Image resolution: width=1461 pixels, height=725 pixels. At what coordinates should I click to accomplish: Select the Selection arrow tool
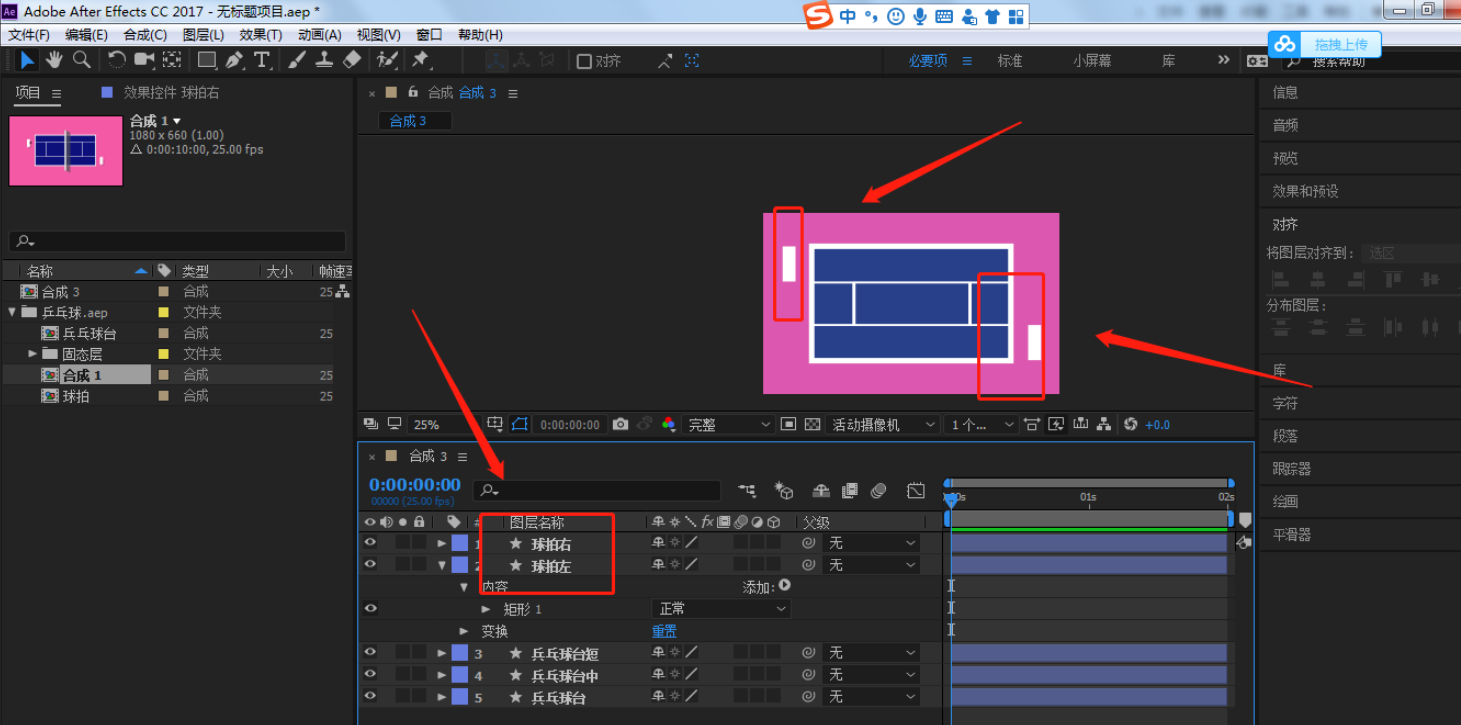click(27, 60)
